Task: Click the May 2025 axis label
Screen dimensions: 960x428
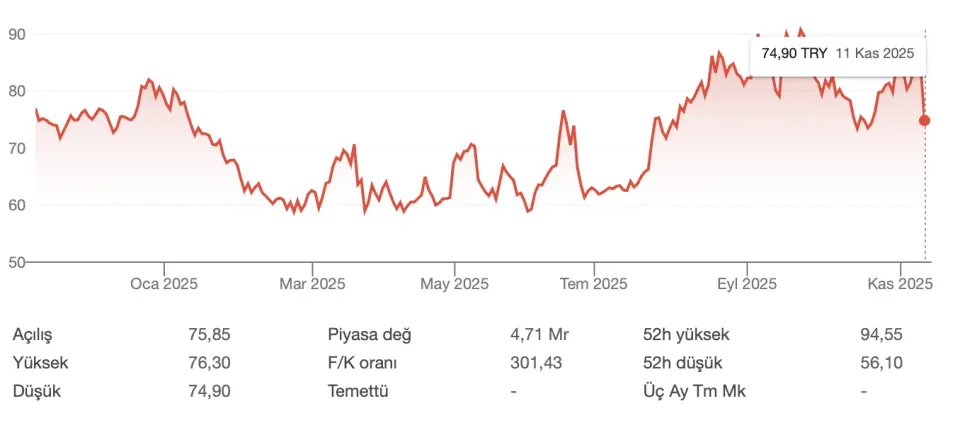Action: (455, 284)
